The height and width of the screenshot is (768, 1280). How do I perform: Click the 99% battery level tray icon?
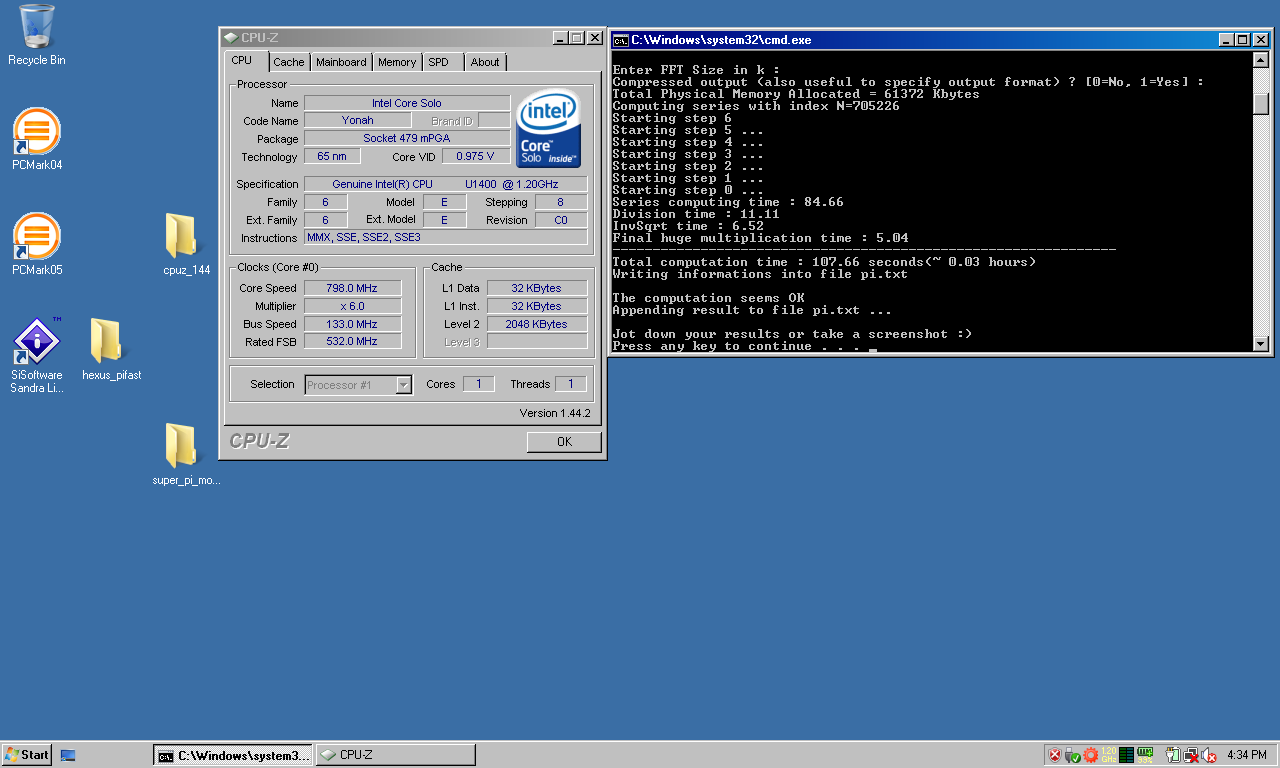point(1145,755)
